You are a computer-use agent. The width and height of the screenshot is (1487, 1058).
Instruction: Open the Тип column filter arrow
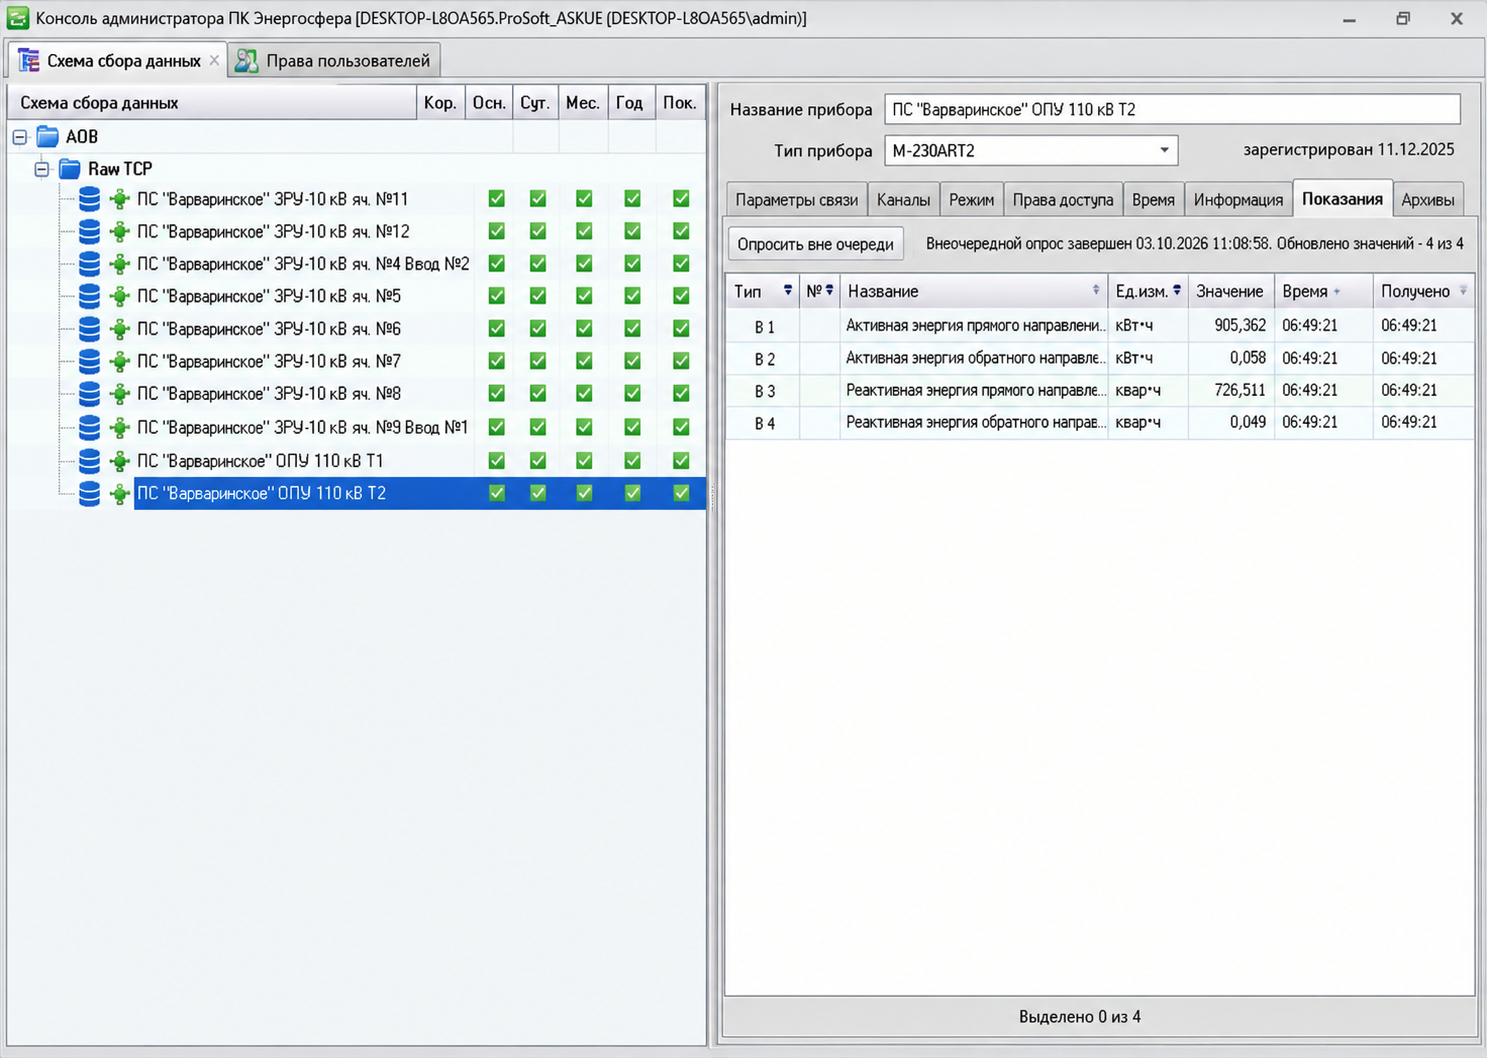point(788,291)
